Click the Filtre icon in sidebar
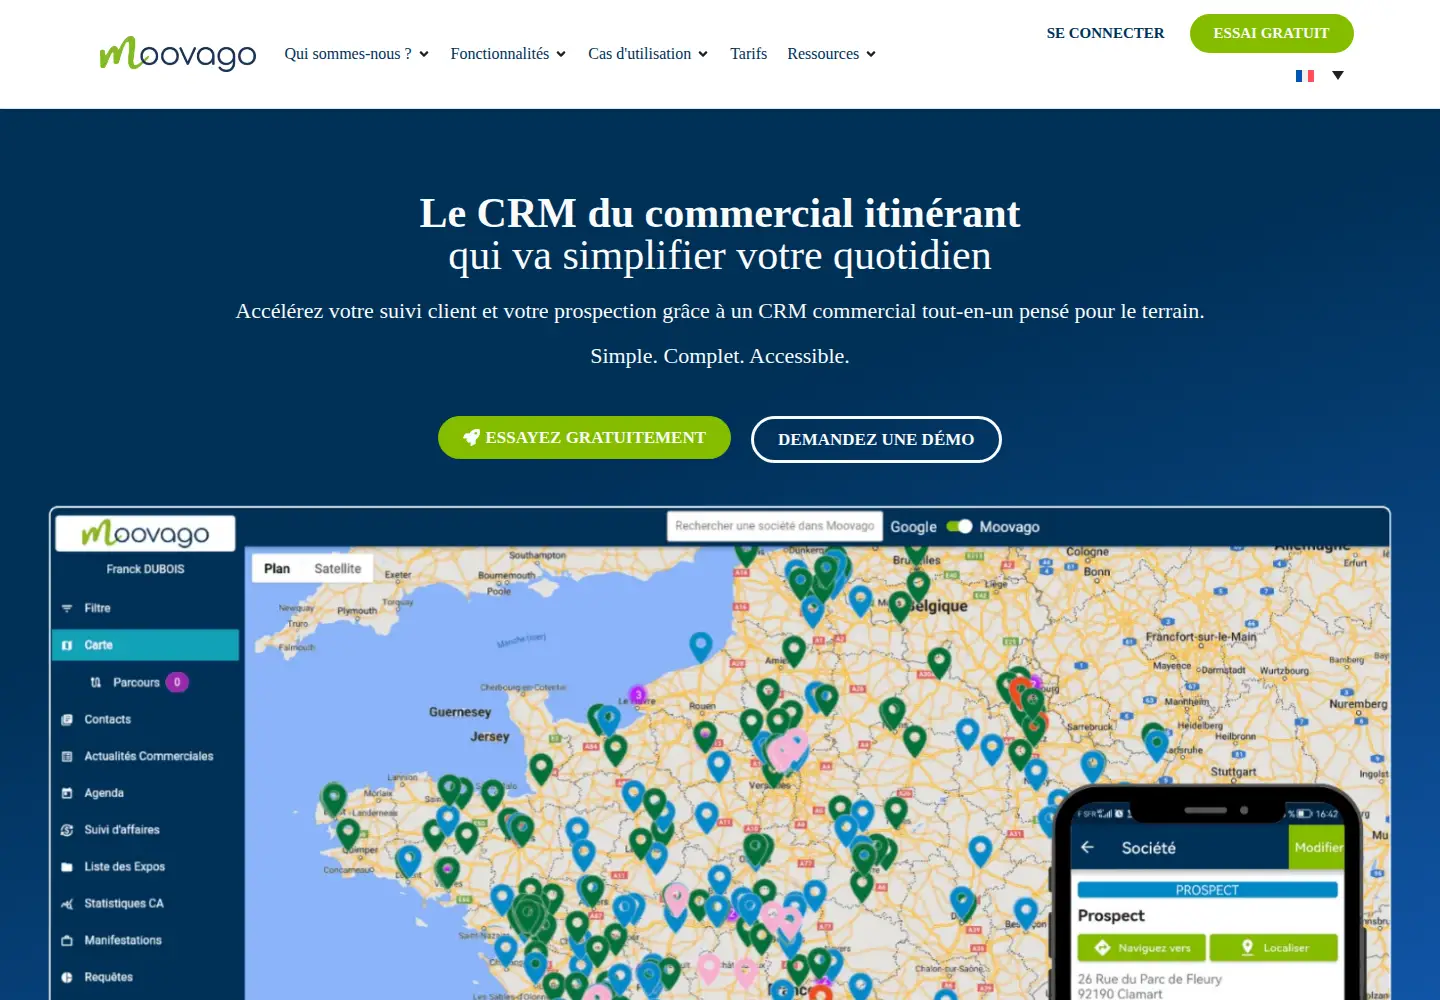 pyautogui.click(x=67, y=609)
